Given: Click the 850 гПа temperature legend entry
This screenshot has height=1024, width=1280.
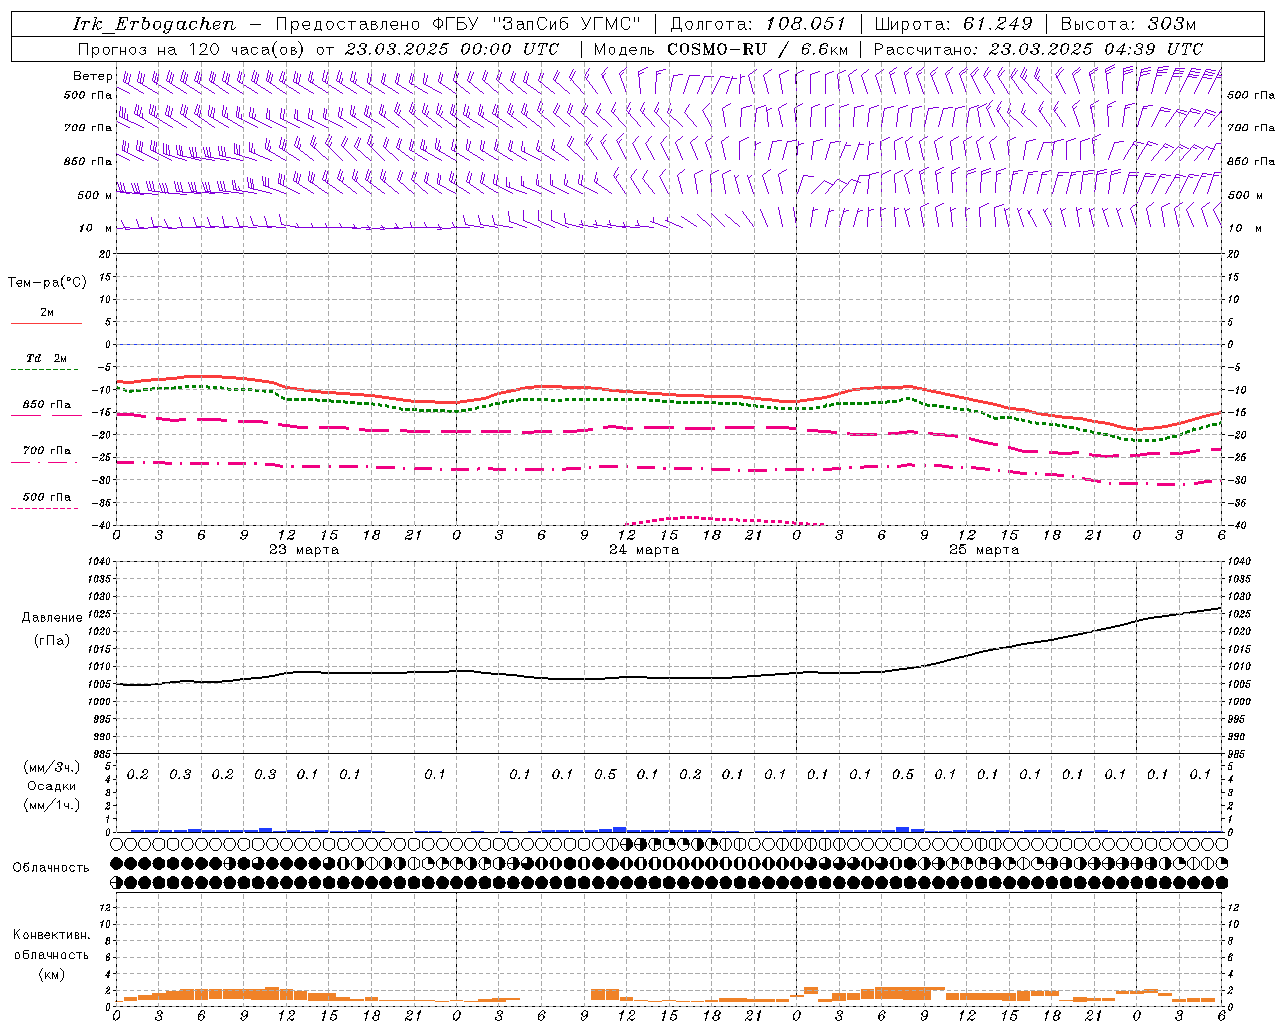Looking at the screenshot, I should (x=46, y=405).
